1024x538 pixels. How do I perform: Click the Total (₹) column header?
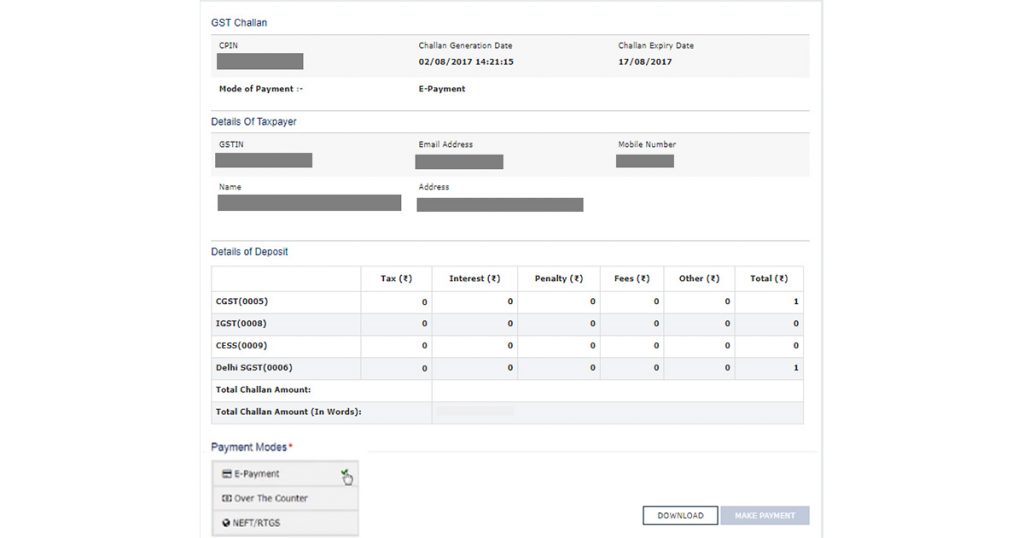(x=768, y=278)
